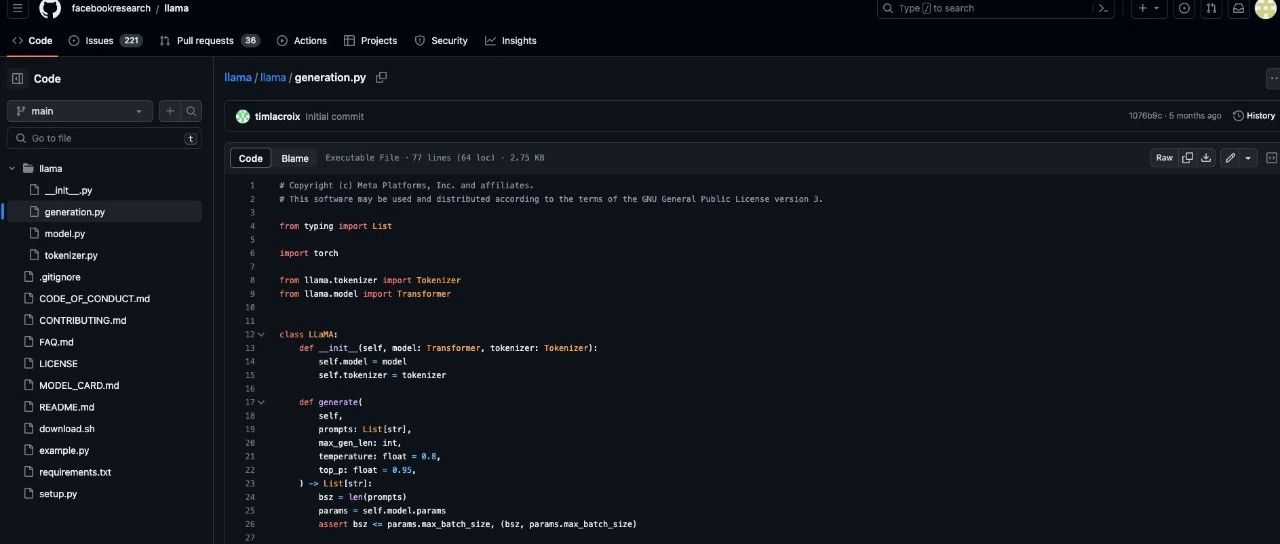Navigate to second llama breadcrumb folder
Image resolution: width=1280 pixels, height=544 pixels.
point(273,77)
